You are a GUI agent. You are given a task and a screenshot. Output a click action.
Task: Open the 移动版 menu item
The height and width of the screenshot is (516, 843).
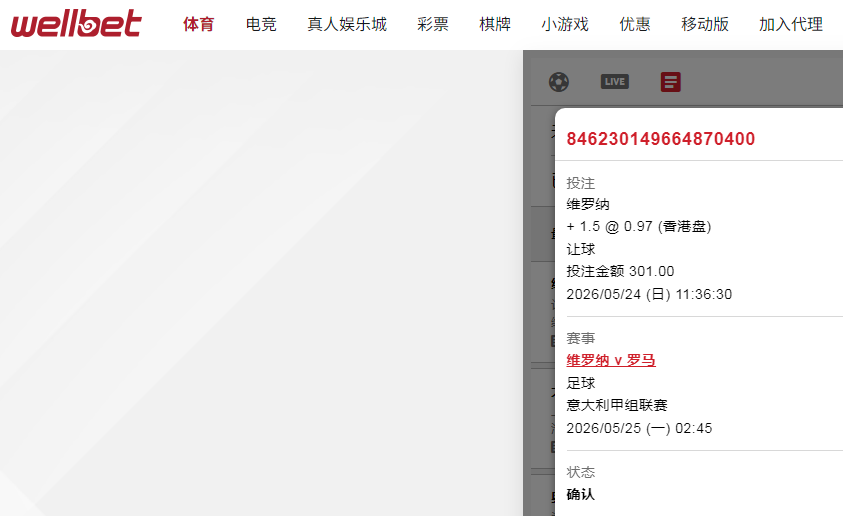[x=705, y=24]
